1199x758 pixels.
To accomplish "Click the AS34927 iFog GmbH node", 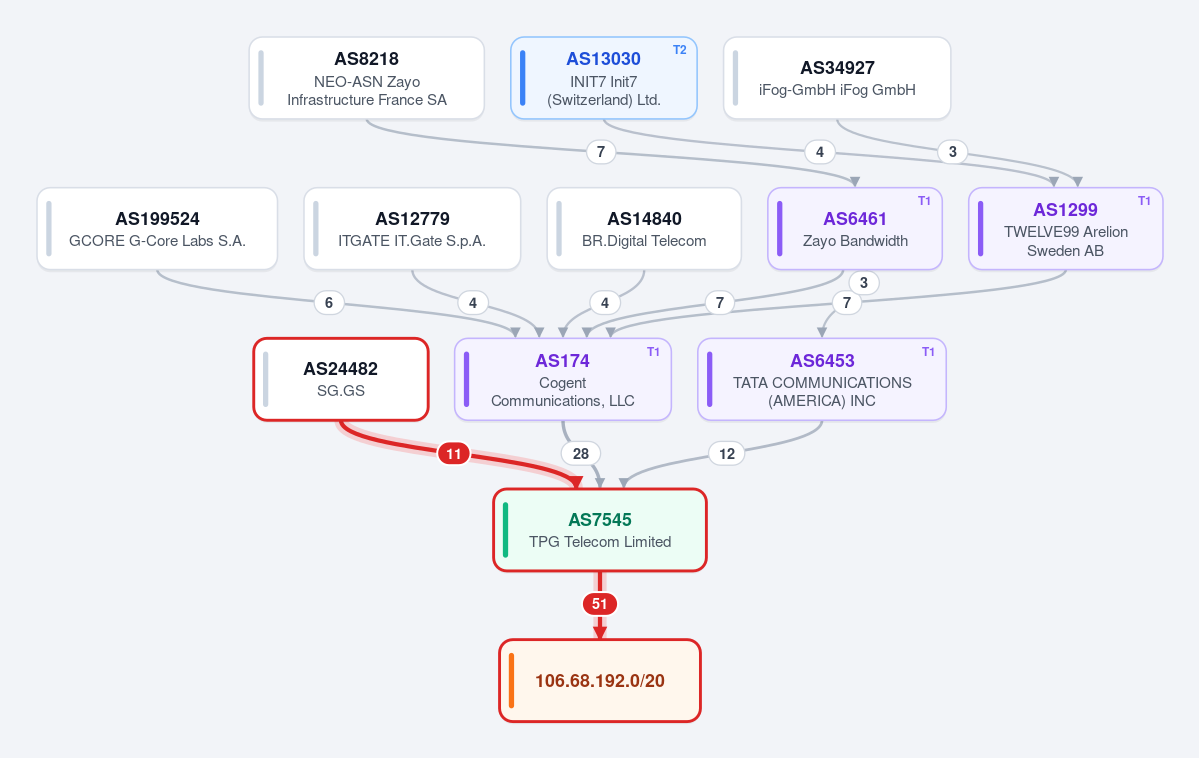I will [x=837, y=78].
